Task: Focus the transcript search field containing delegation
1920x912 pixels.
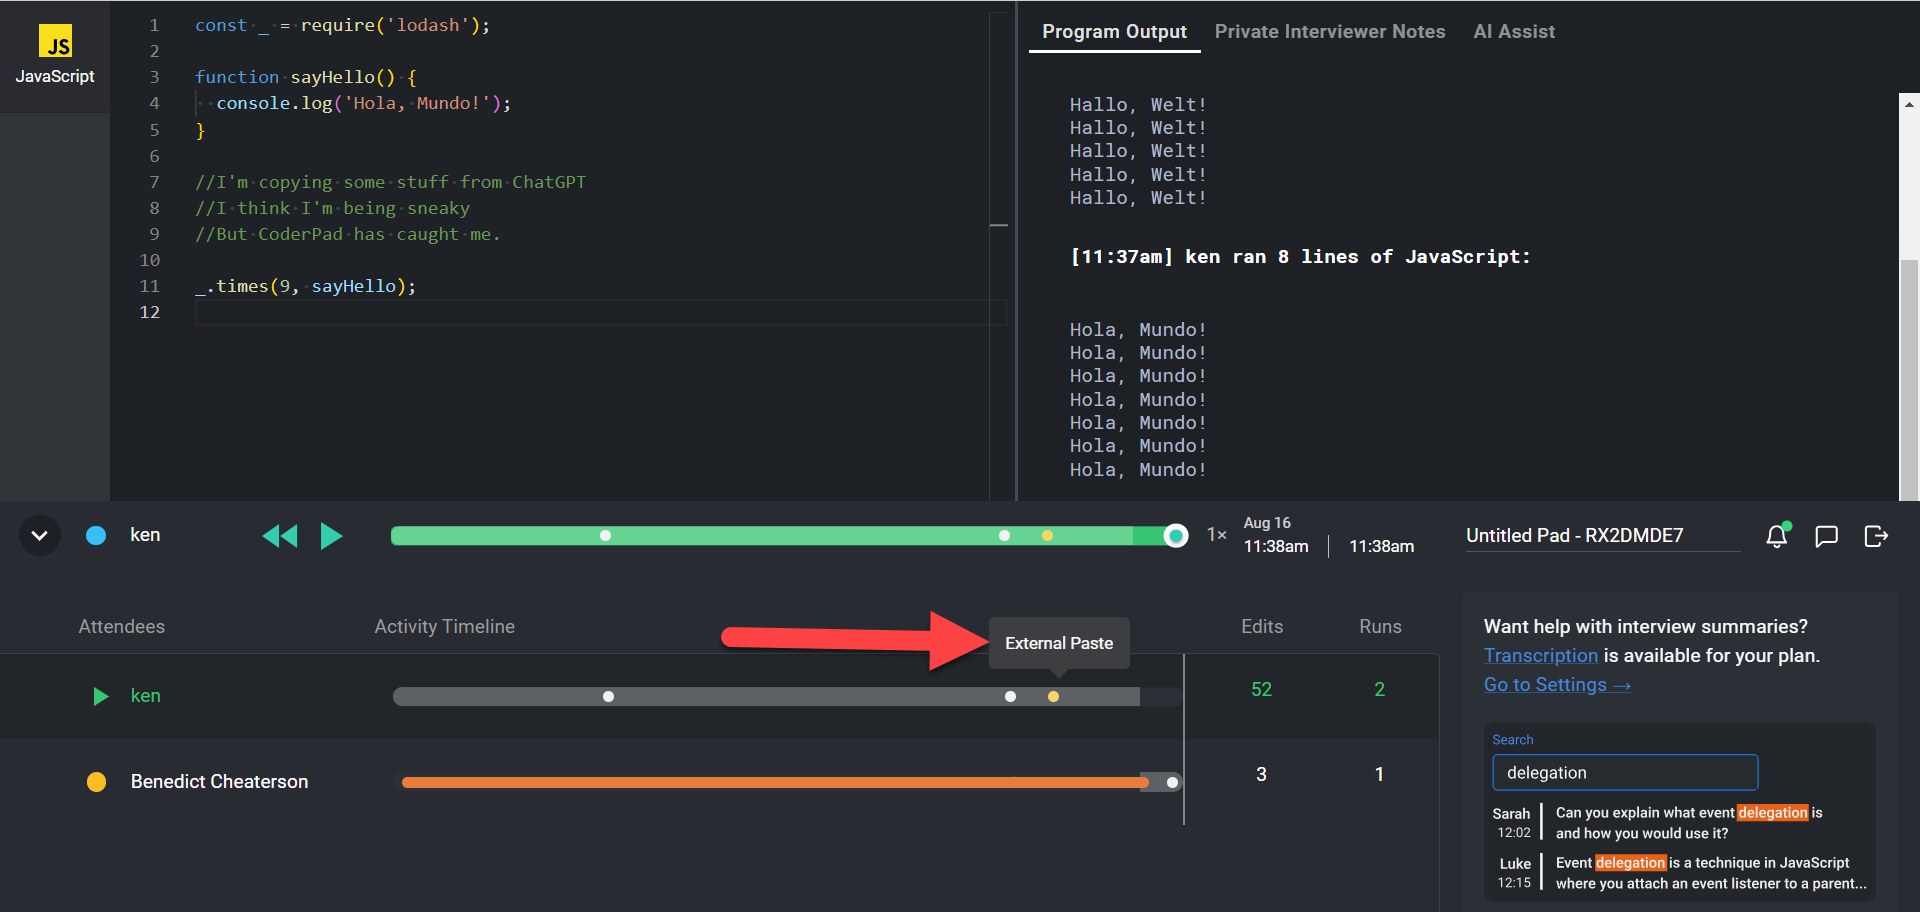Action: (1624, 773)
